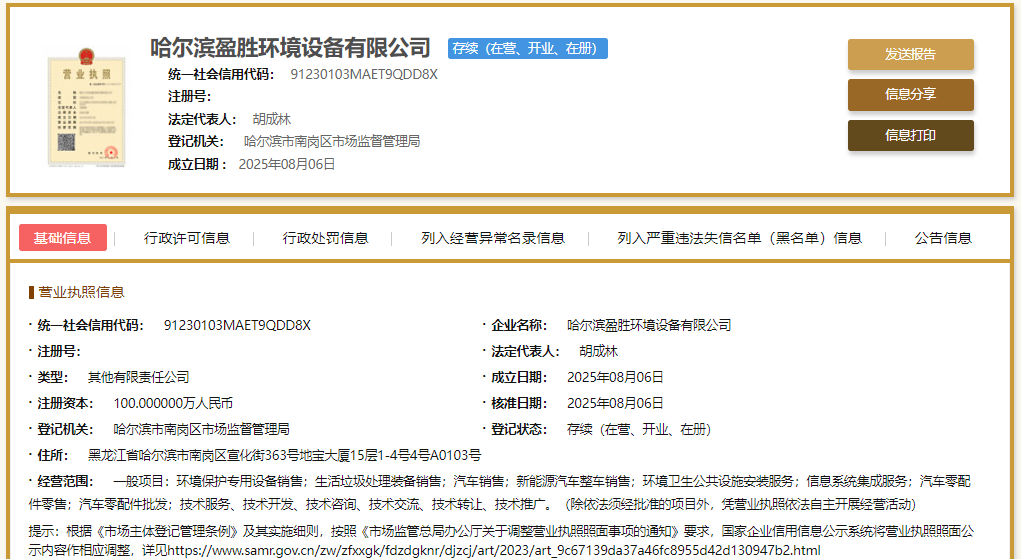The width and height of the screenshot is (1021, 559).
Task: Switch to the 行政许可信息 tab
Action: pyautogui.click(x=187, y=238)
